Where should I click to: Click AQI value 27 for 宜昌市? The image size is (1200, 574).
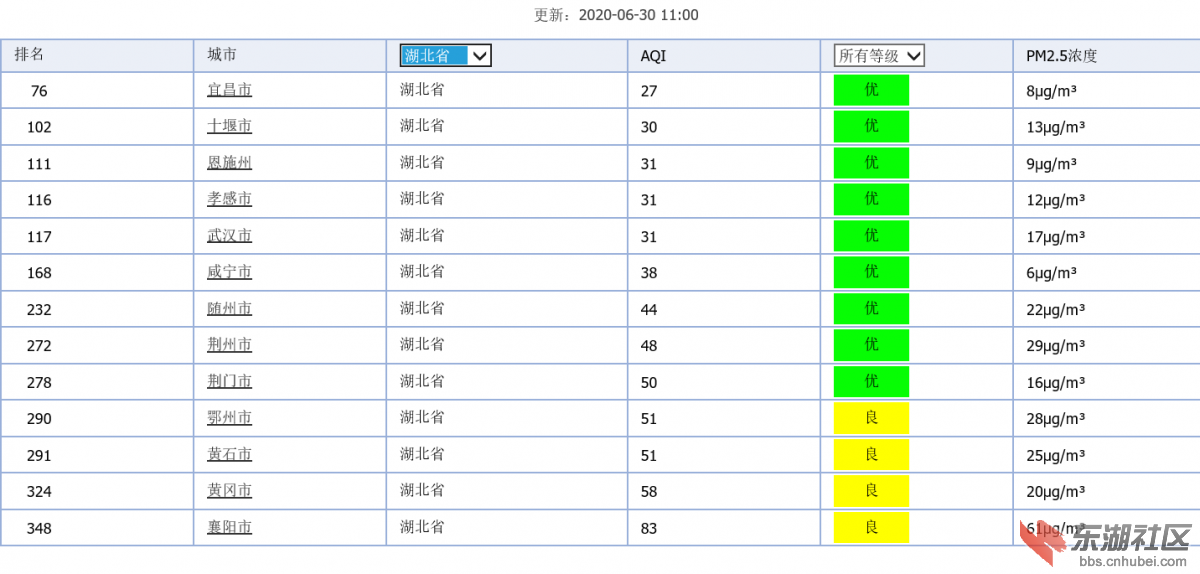pyautogui.click(x=649, y=91)
